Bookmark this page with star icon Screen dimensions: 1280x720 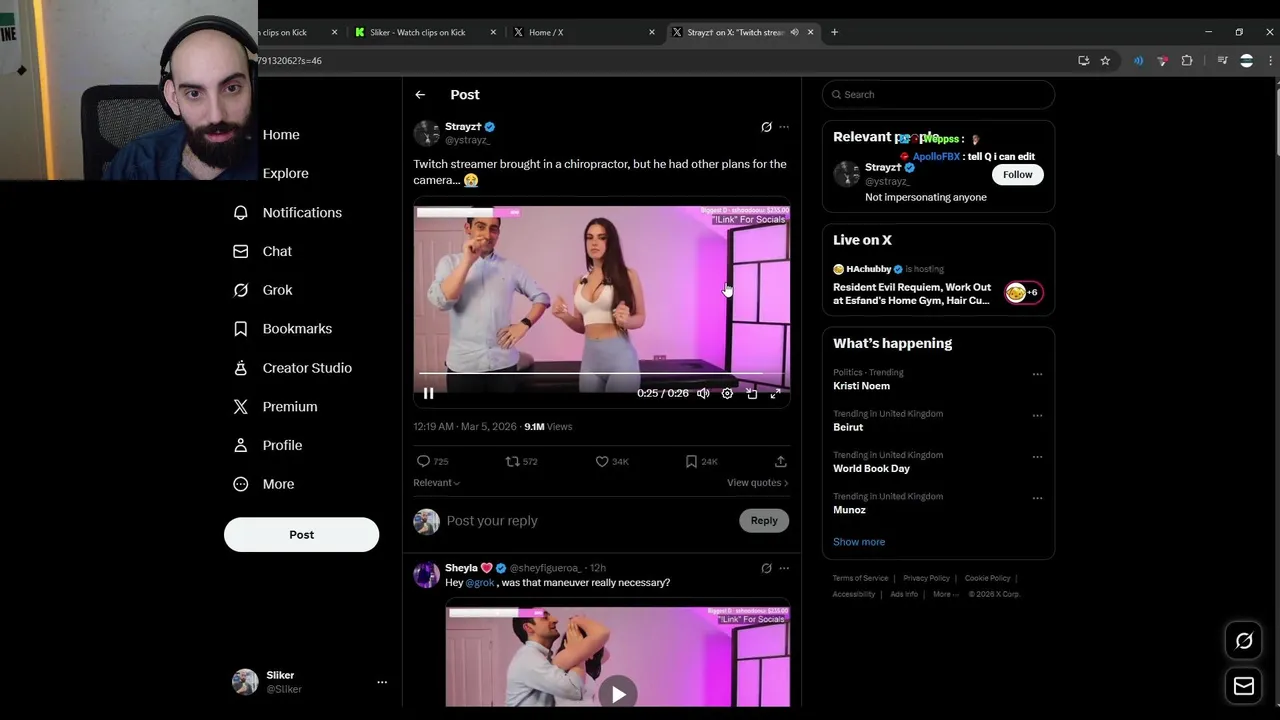1105,61
